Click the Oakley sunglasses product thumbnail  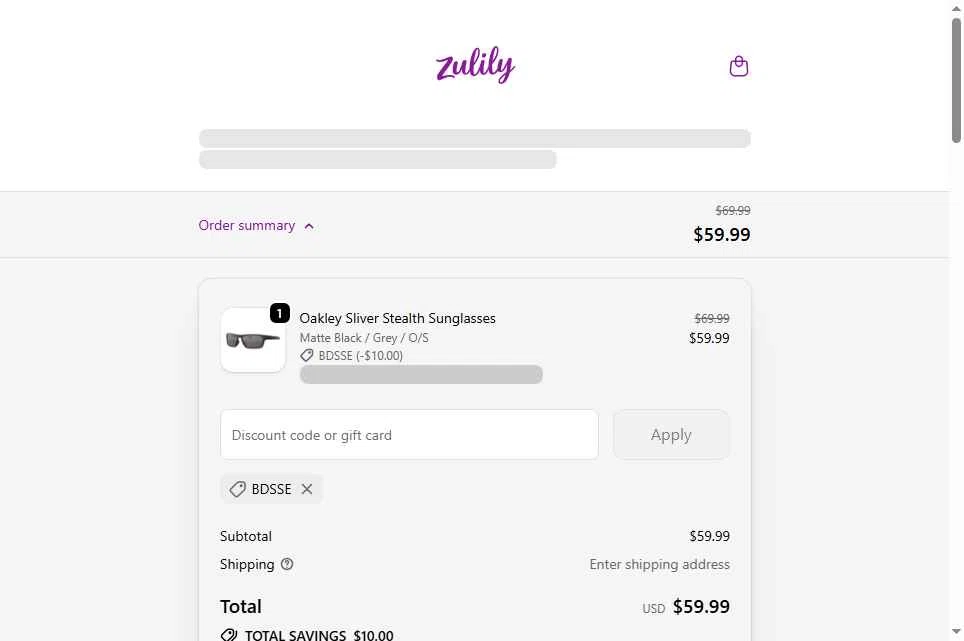[x=253, y=340]
